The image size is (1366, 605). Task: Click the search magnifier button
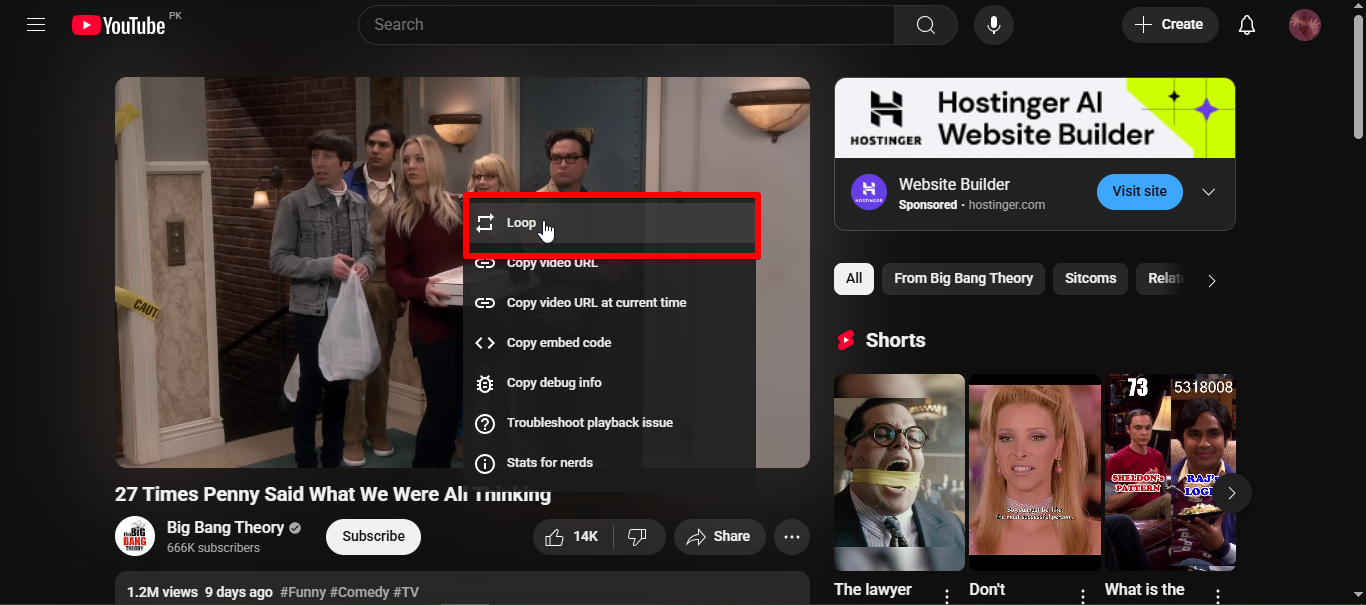click(x=925, y=25)
